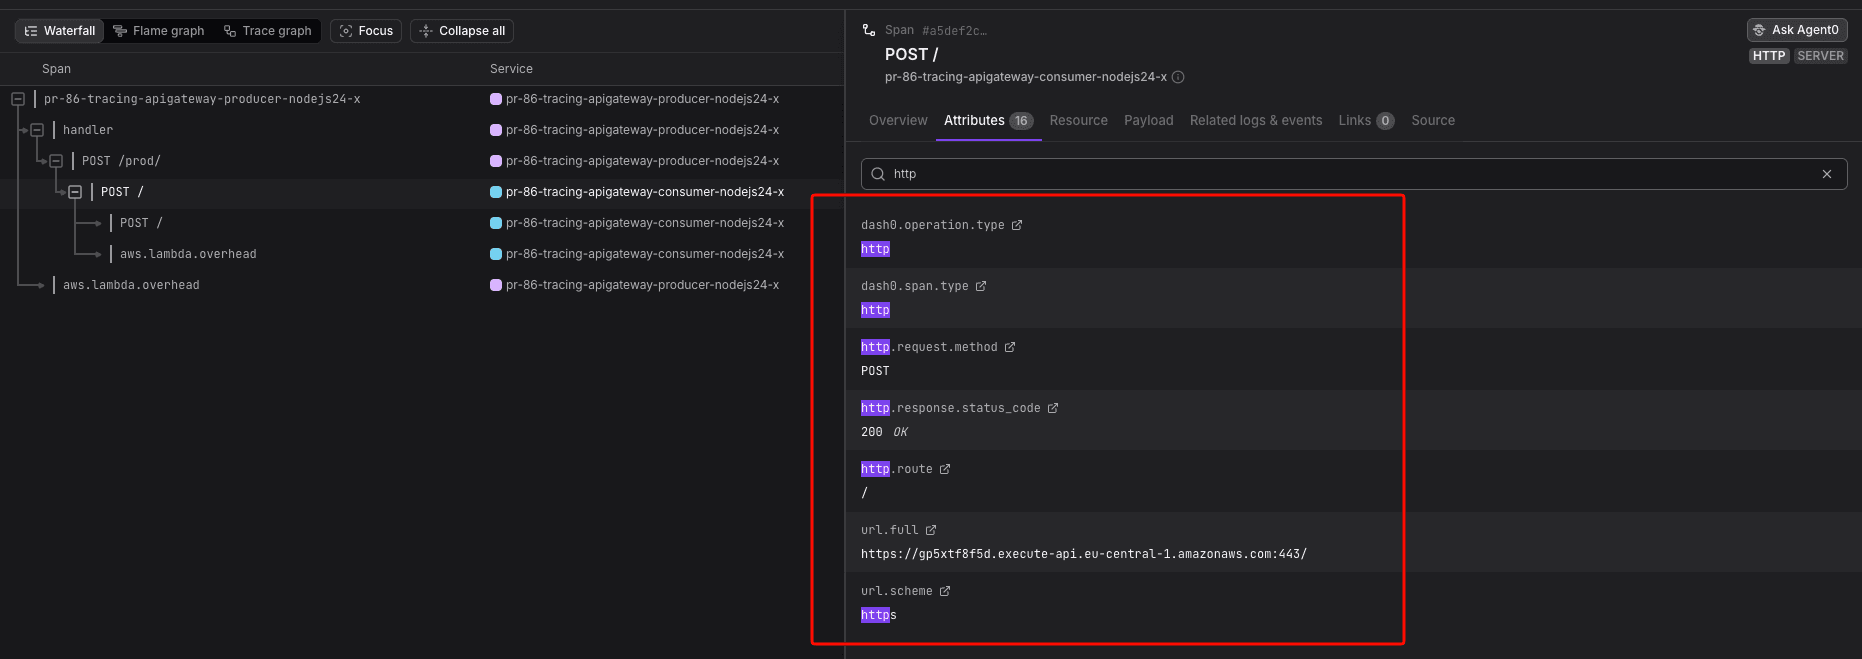
Task: Click service name on selected POST / row
Action: tap(645, 192)
